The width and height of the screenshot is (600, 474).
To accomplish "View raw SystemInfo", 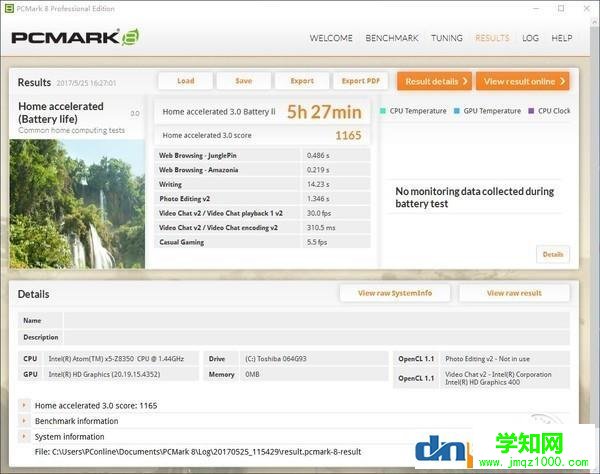I will tap(395, 293).
